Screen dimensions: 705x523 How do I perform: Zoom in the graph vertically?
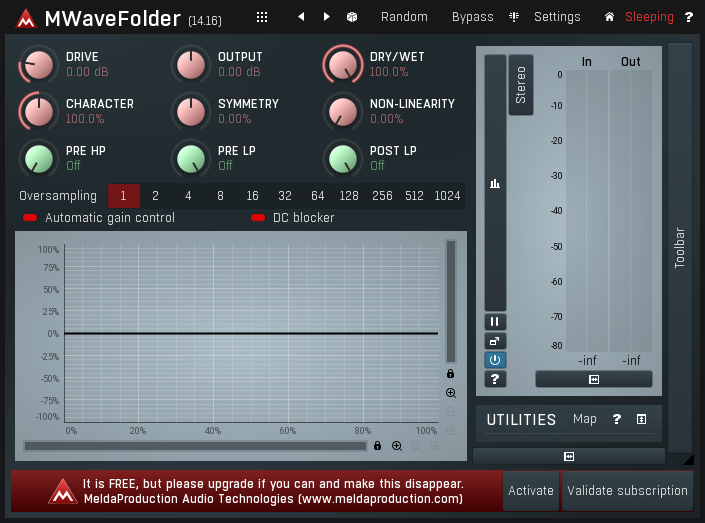(451, 393)
